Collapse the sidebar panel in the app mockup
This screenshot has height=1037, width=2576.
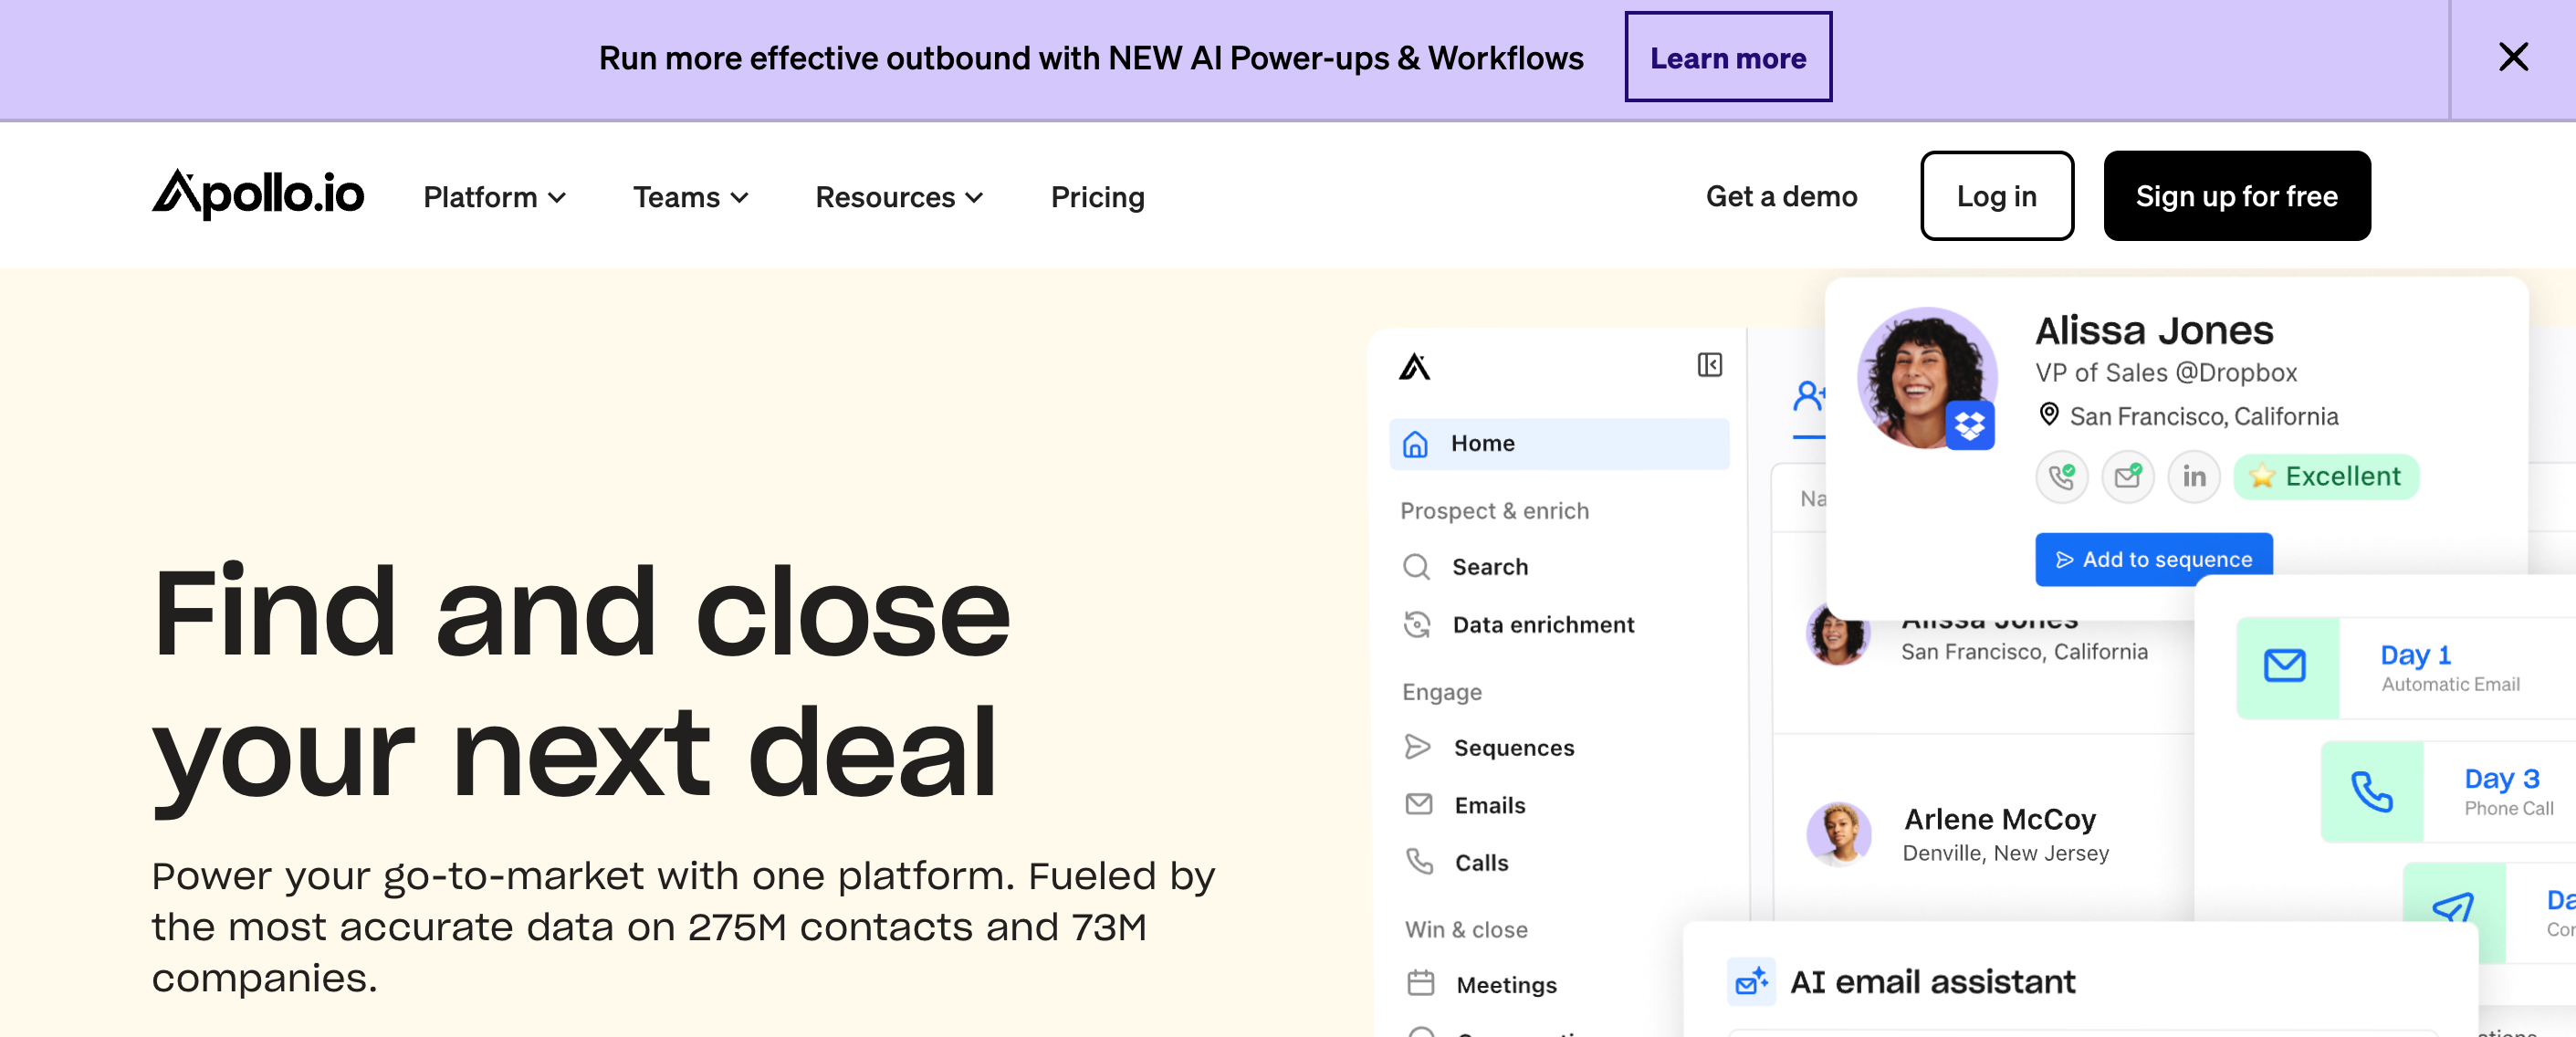point(1710,366)
